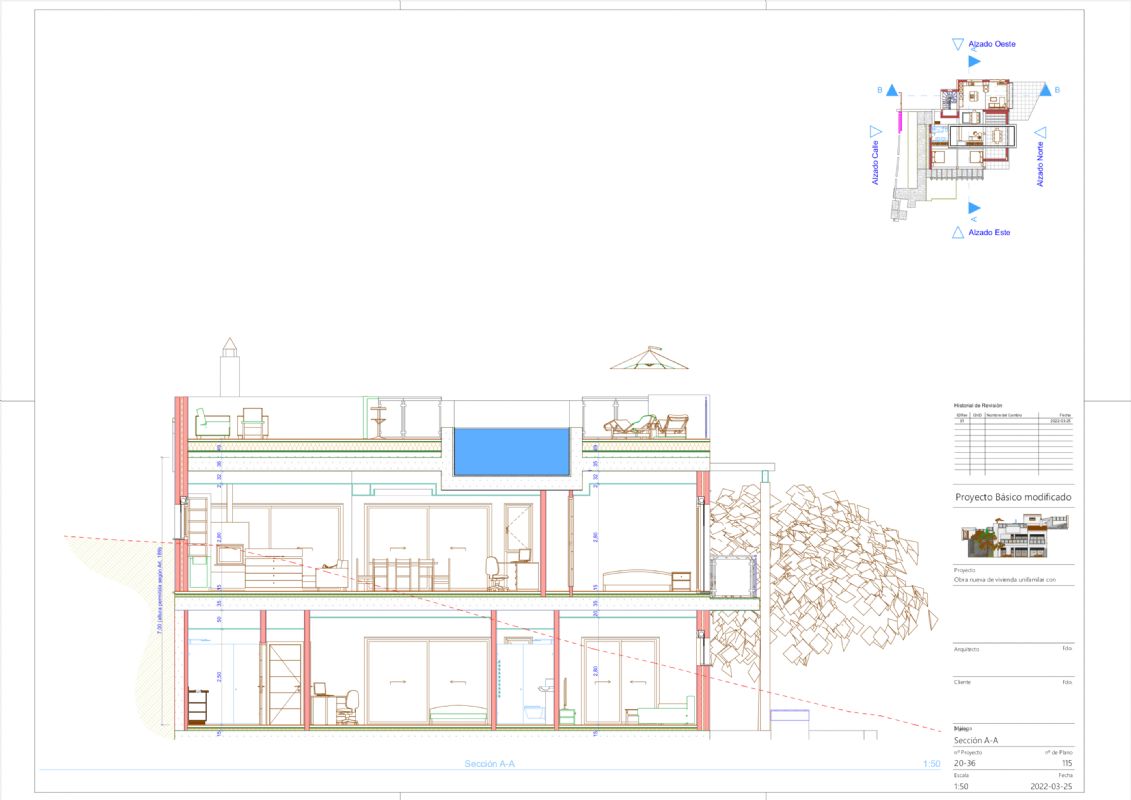Click the right section B filled triangle
Screen dimensions: 1131x800
pyautogui.click(x=1044, y=90)
